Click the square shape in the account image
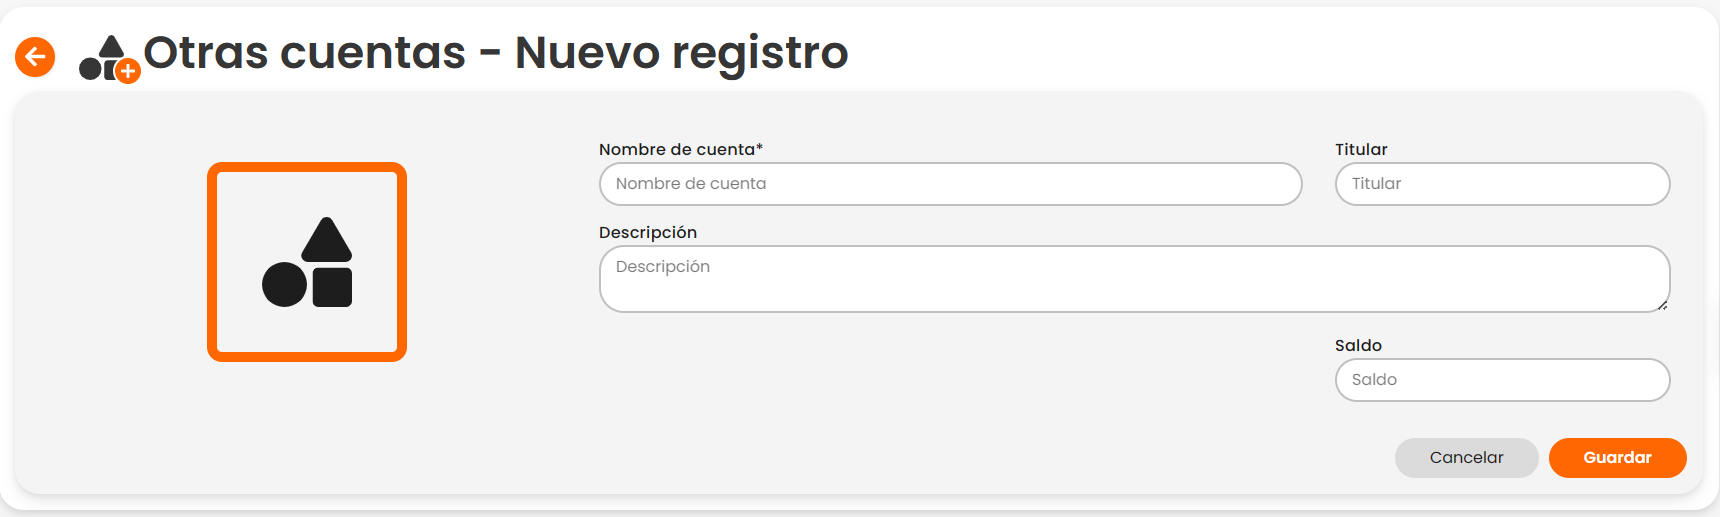 333,287
